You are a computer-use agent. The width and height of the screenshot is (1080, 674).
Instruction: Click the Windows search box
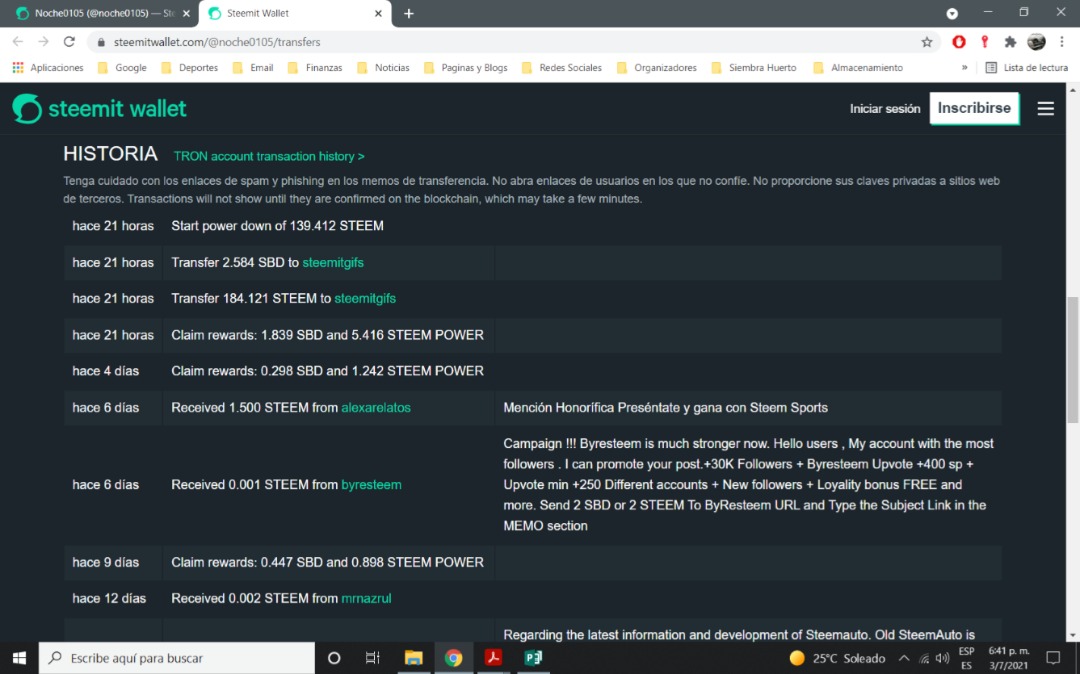coord(177,658)
